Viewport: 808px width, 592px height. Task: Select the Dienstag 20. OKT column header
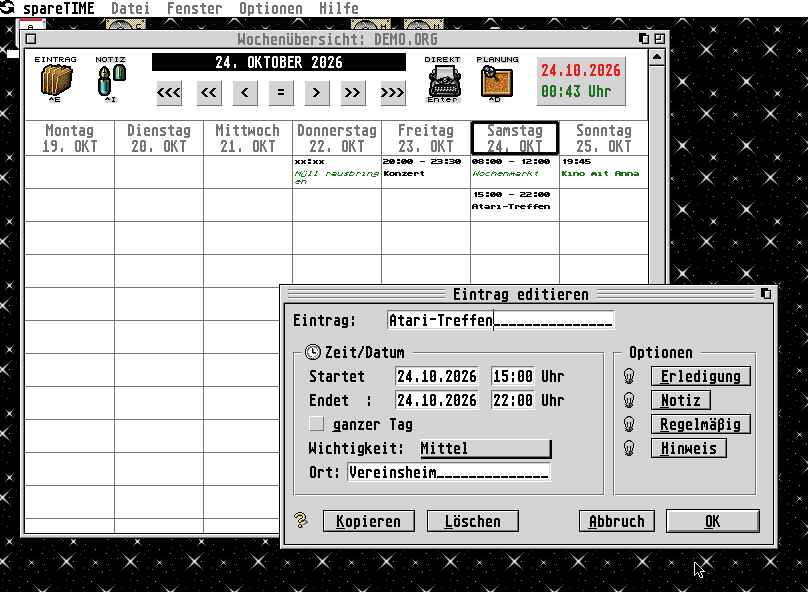(159, 138)
